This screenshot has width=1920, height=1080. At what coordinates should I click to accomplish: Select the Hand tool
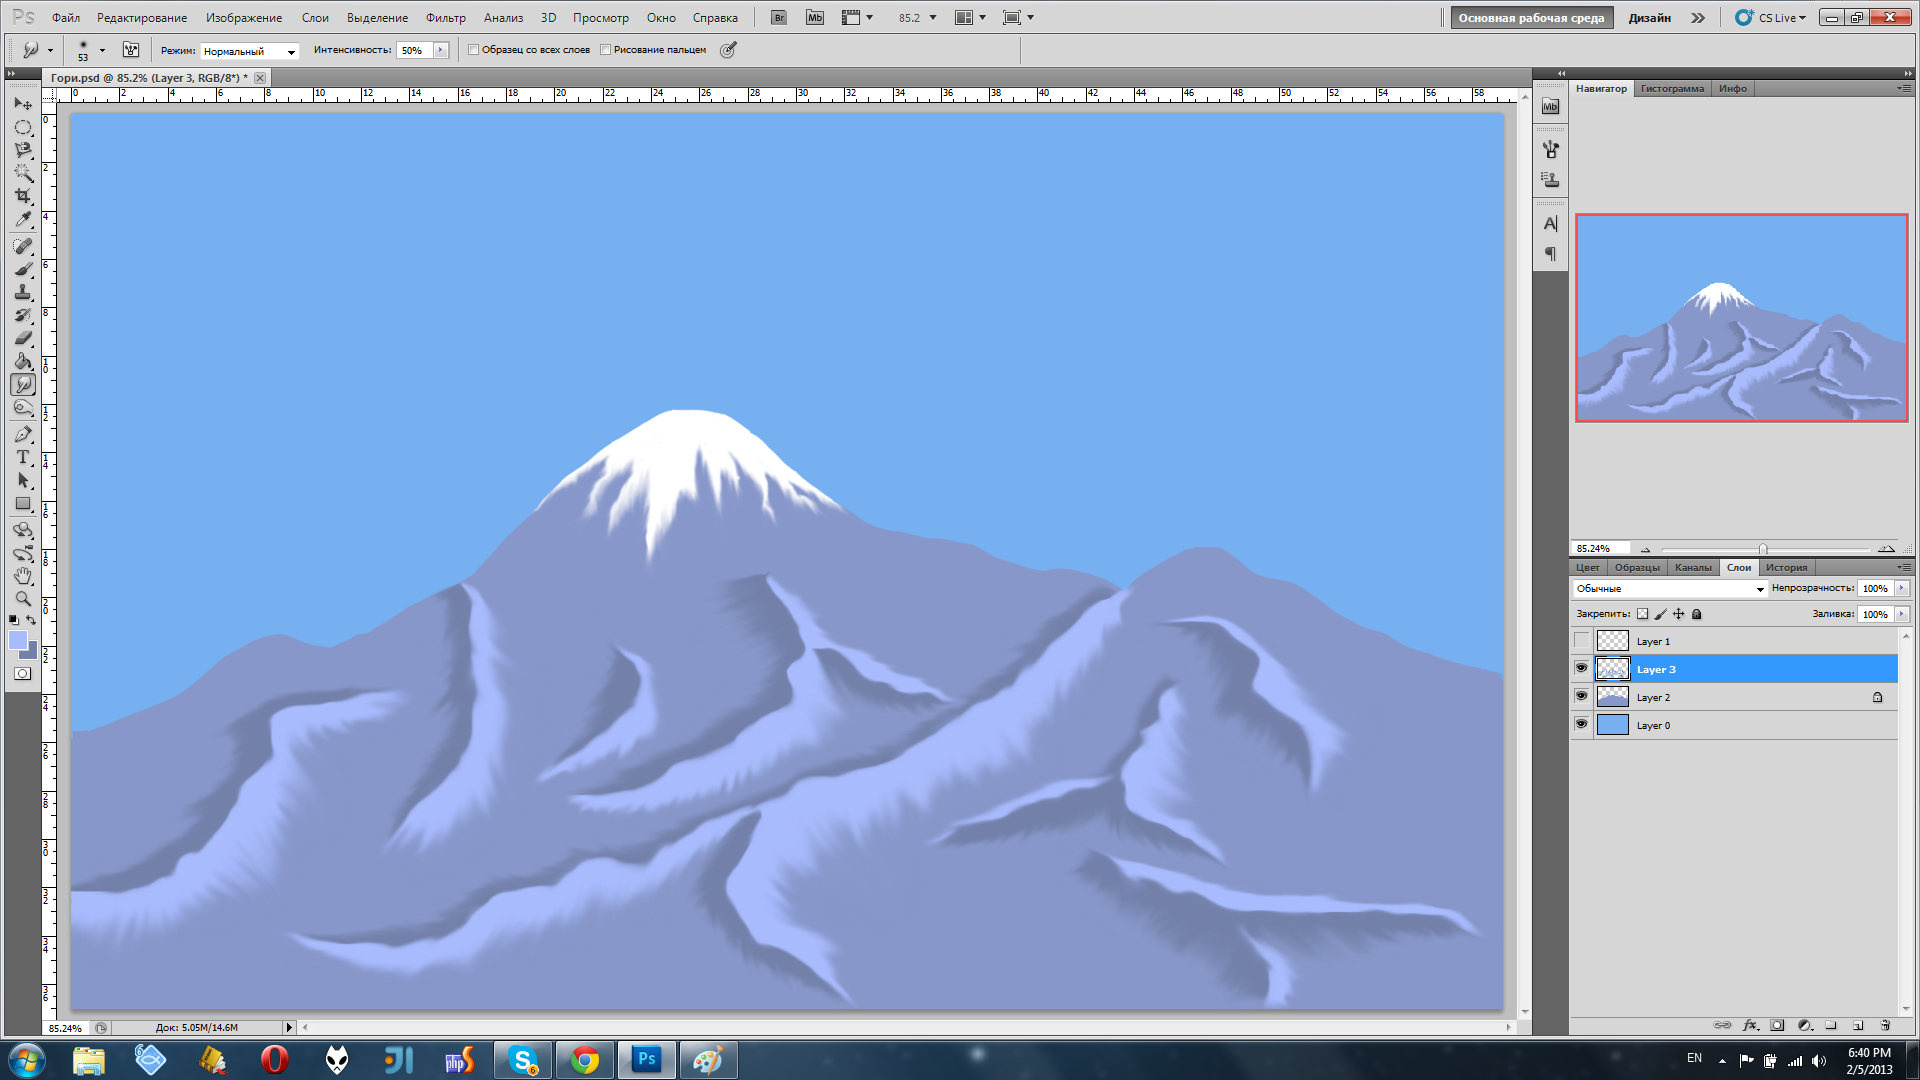click(23, 576)
